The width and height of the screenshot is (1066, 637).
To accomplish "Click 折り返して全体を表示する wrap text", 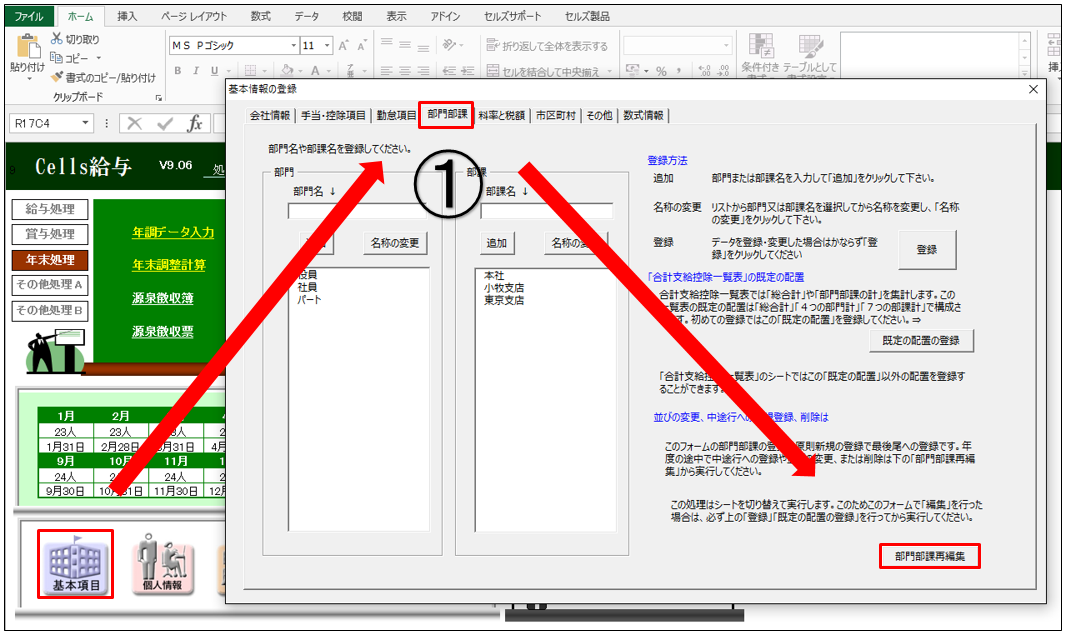I will 547,46.
